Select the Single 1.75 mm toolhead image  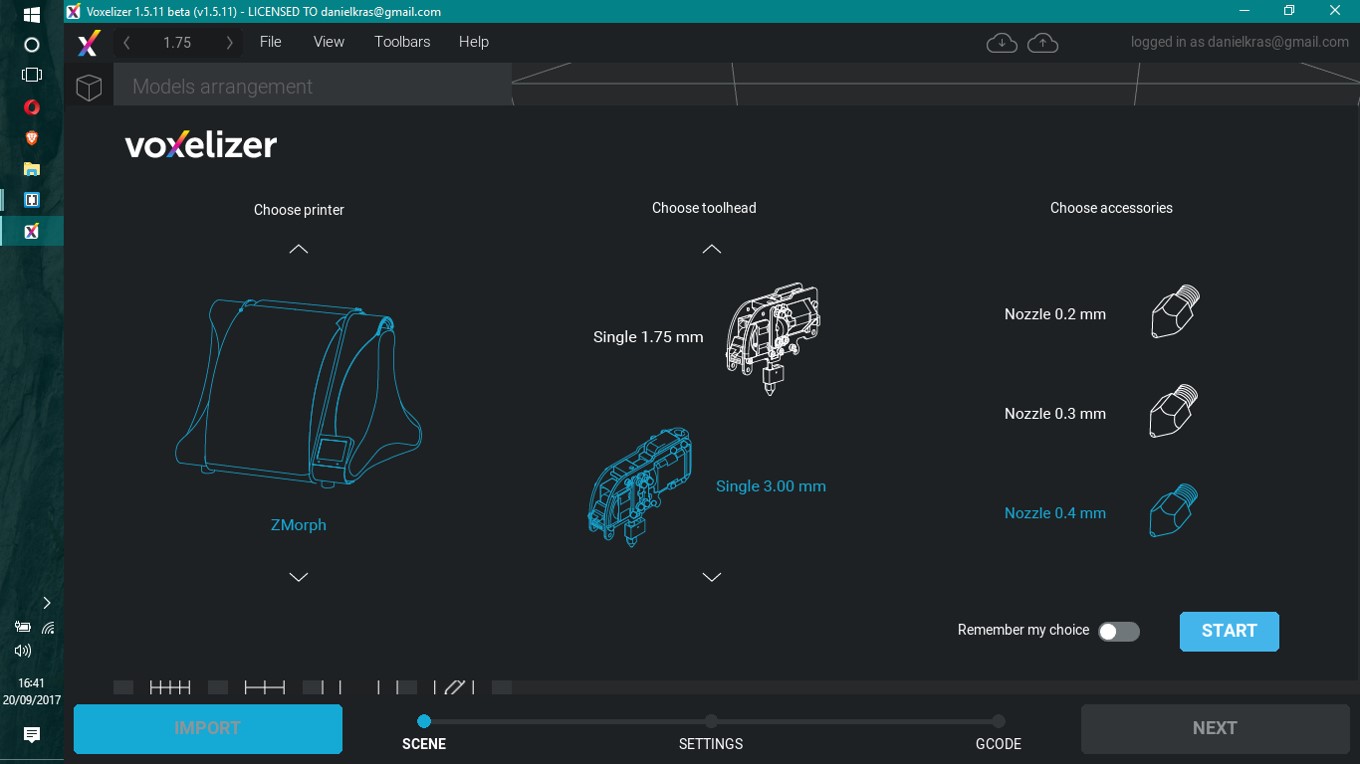pos(772,338)
